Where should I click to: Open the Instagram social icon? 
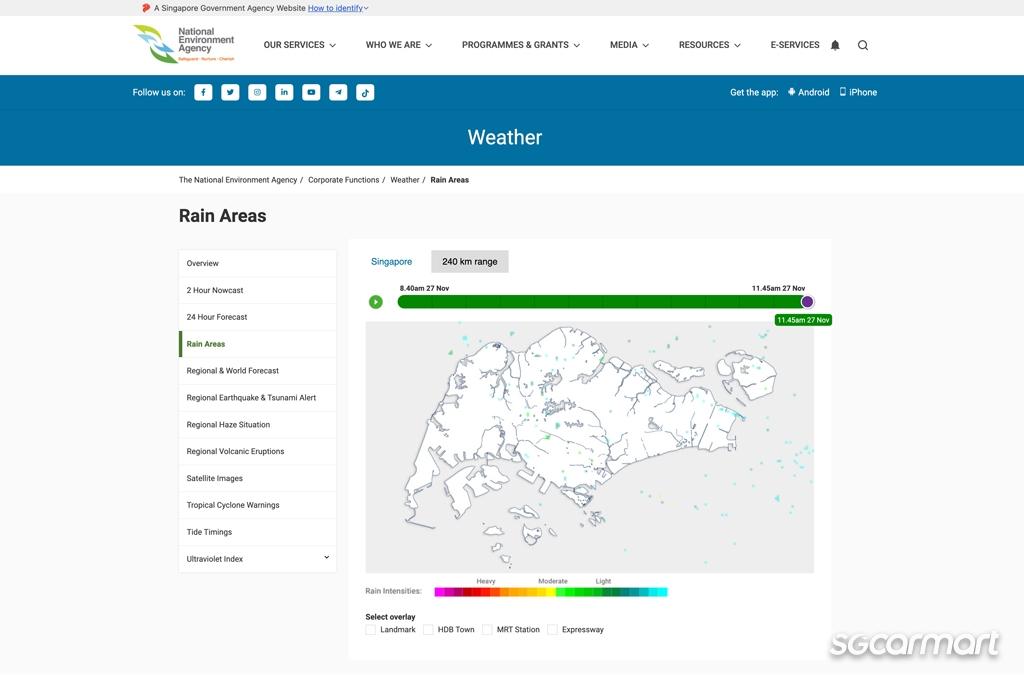pyautogui.click(x=257, y=92)
